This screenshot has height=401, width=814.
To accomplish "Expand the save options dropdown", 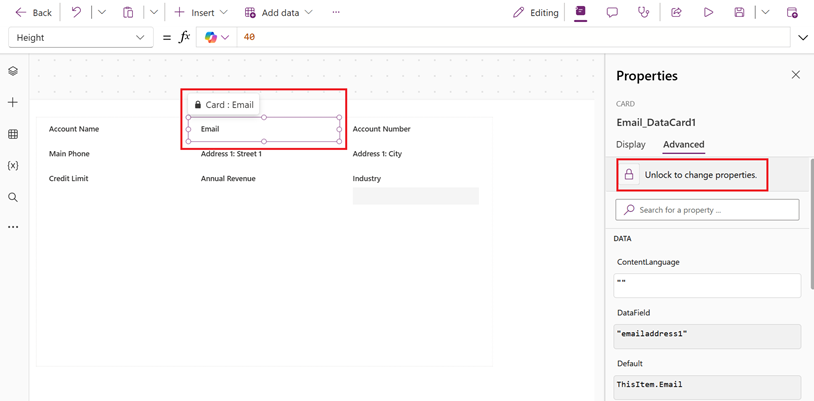I will (x=765, y=12).
